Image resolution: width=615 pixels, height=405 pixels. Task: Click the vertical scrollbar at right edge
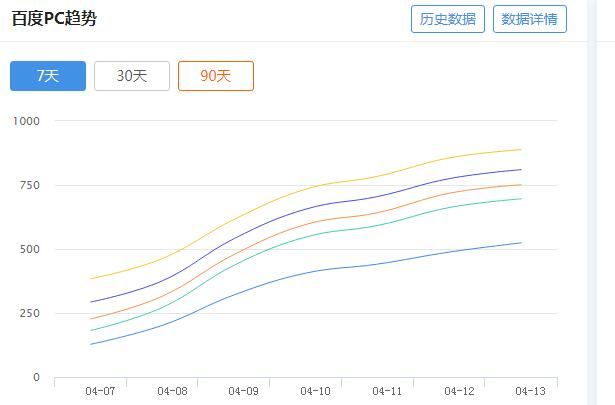[x=591, y=202]
